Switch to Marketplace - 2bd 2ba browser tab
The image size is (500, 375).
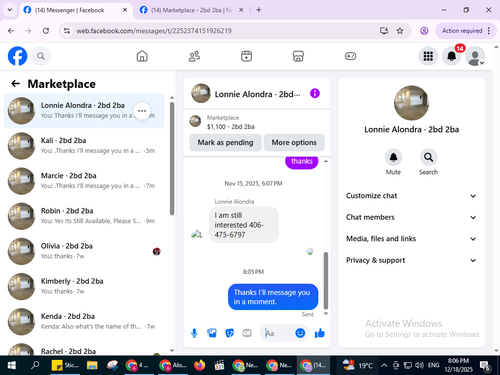pyautogui.click(x=192, y=10)
